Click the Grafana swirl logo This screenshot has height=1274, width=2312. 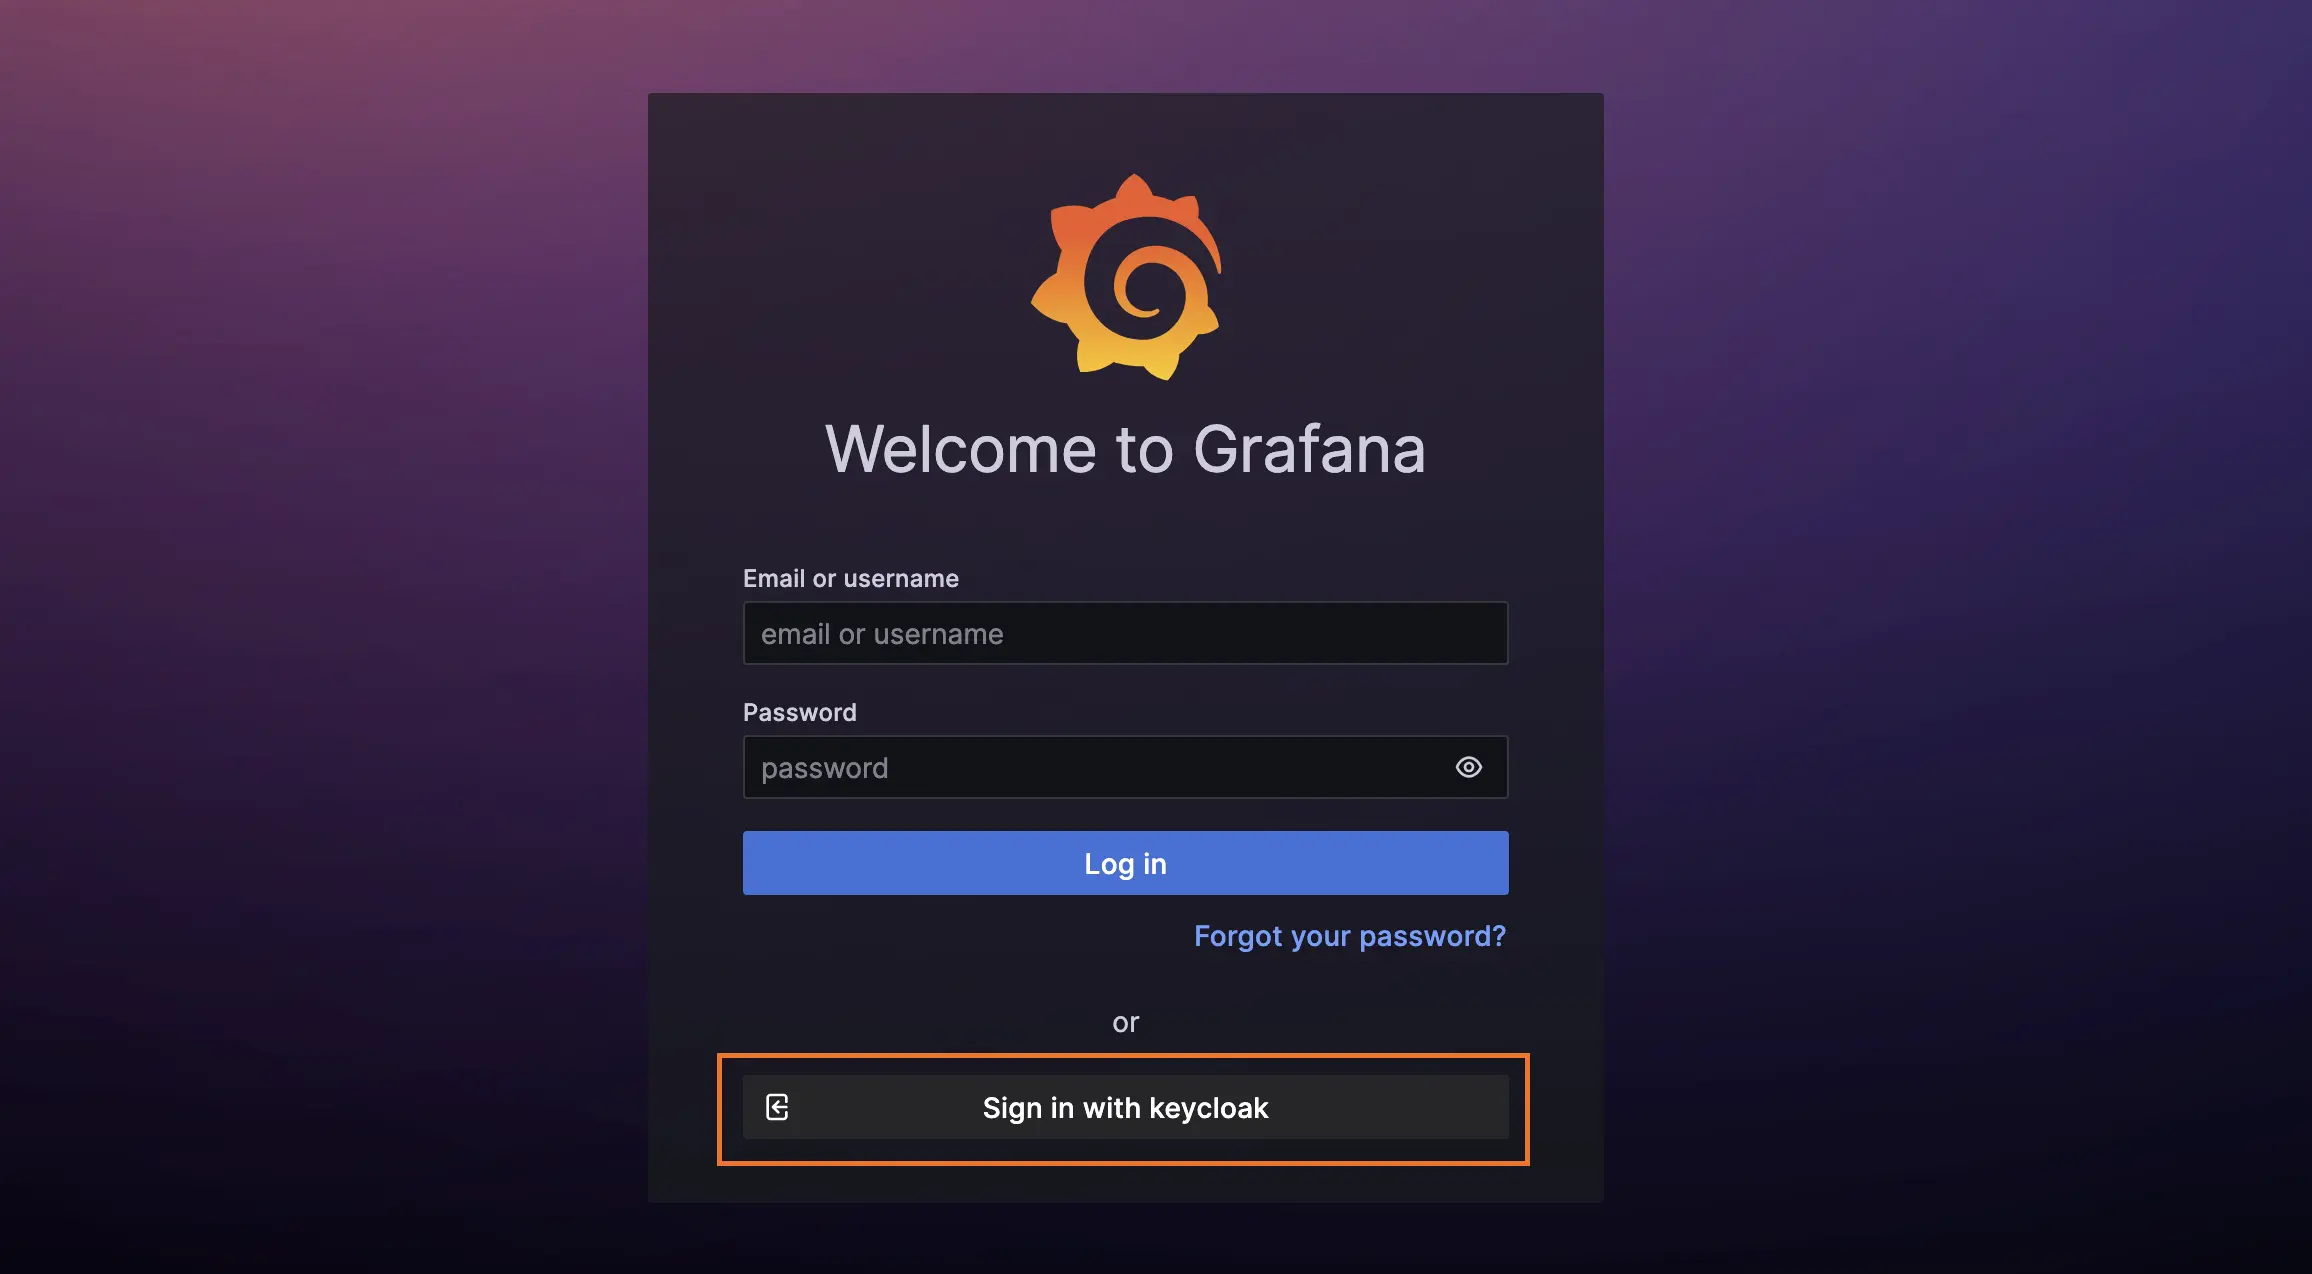click(1126, 277)
